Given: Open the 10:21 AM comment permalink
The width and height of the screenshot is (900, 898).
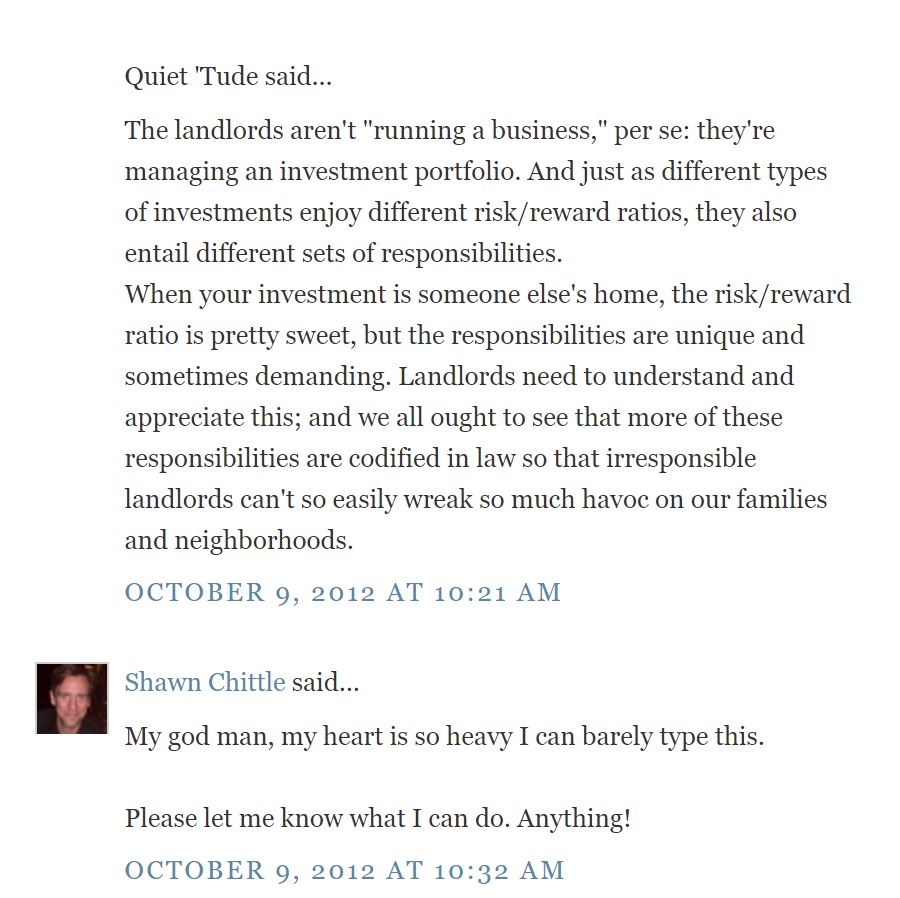Looking at the screenshot, I should [342, 592].
